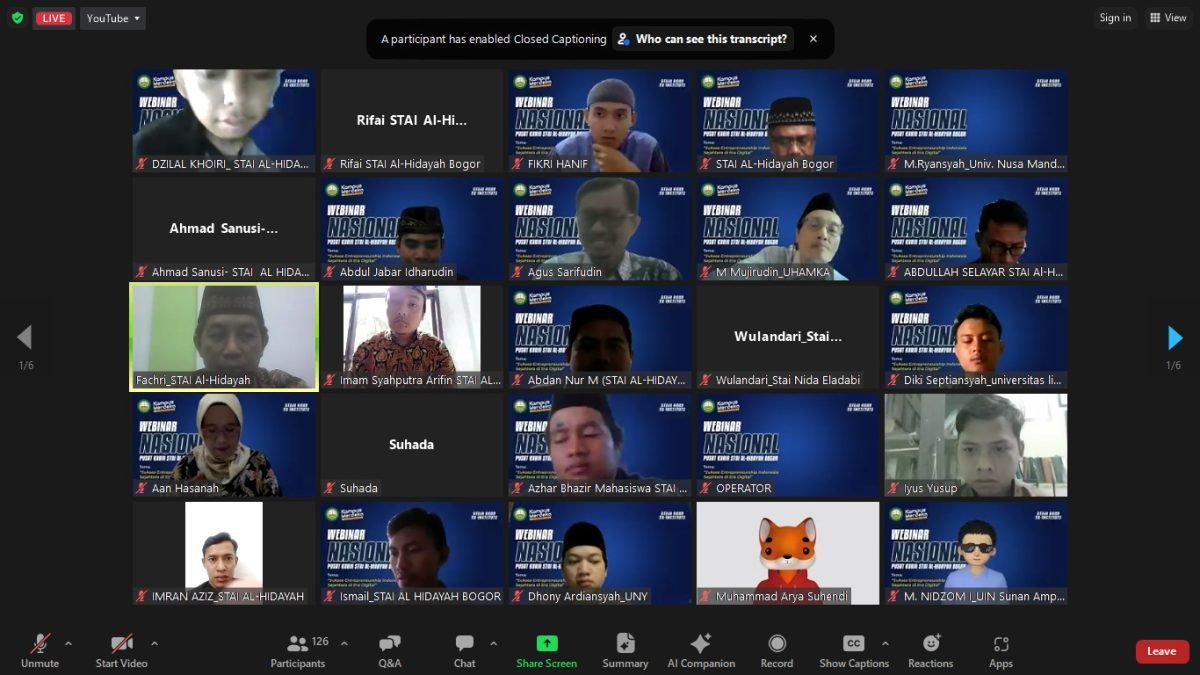View the Participants list
The width and height of the screenshot is (1200, 675).
click(297, 650)
